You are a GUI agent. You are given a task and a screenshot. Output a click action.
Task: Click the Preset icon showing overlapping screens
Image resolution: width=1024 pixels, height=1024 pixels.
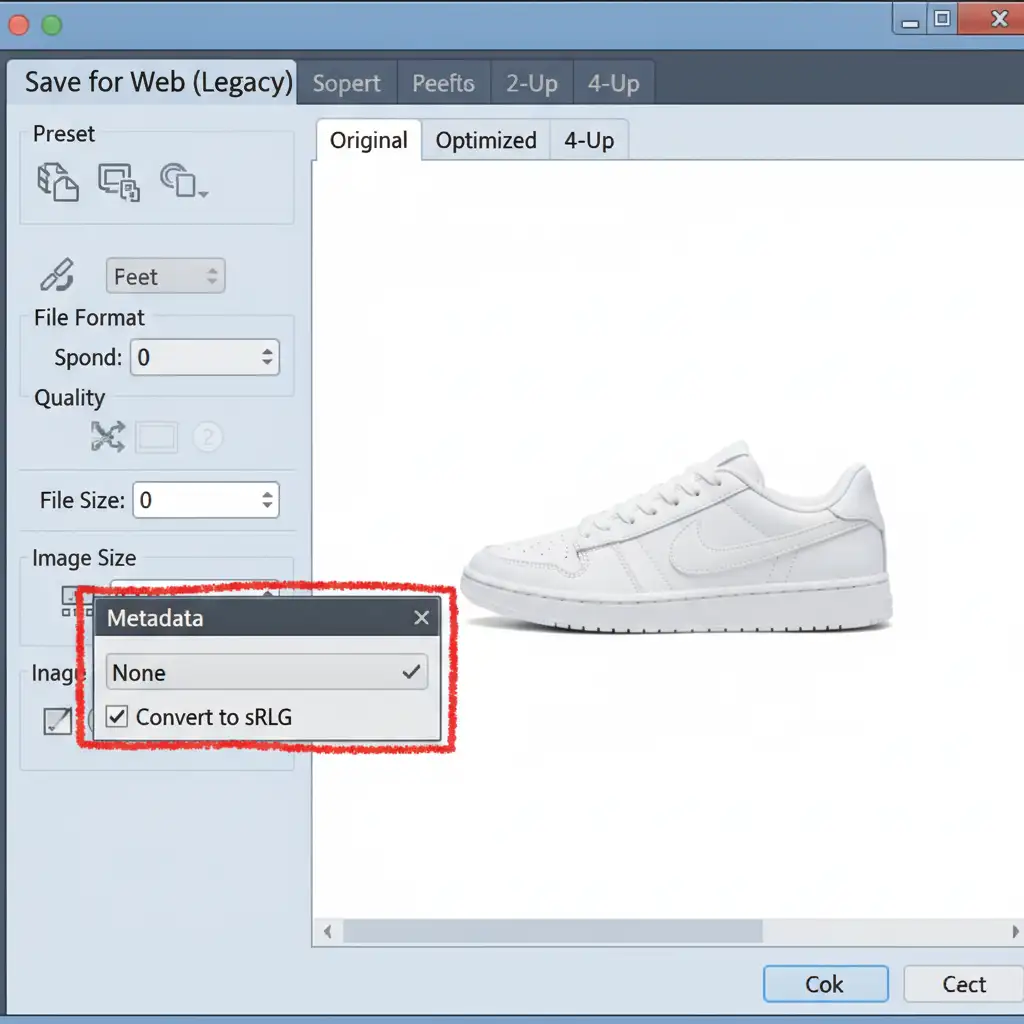pyautogui.click(x=118, y=182)
